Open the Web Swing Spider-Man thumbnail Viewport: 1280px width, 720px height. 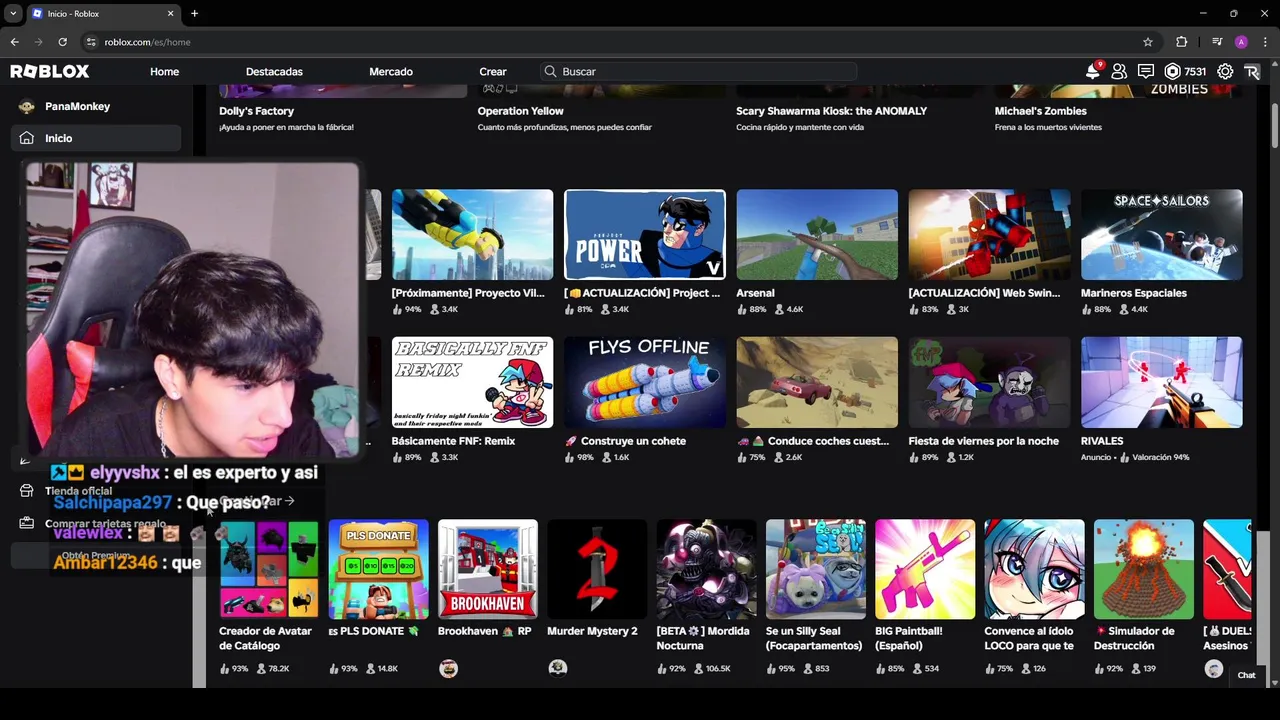(989, 235)
